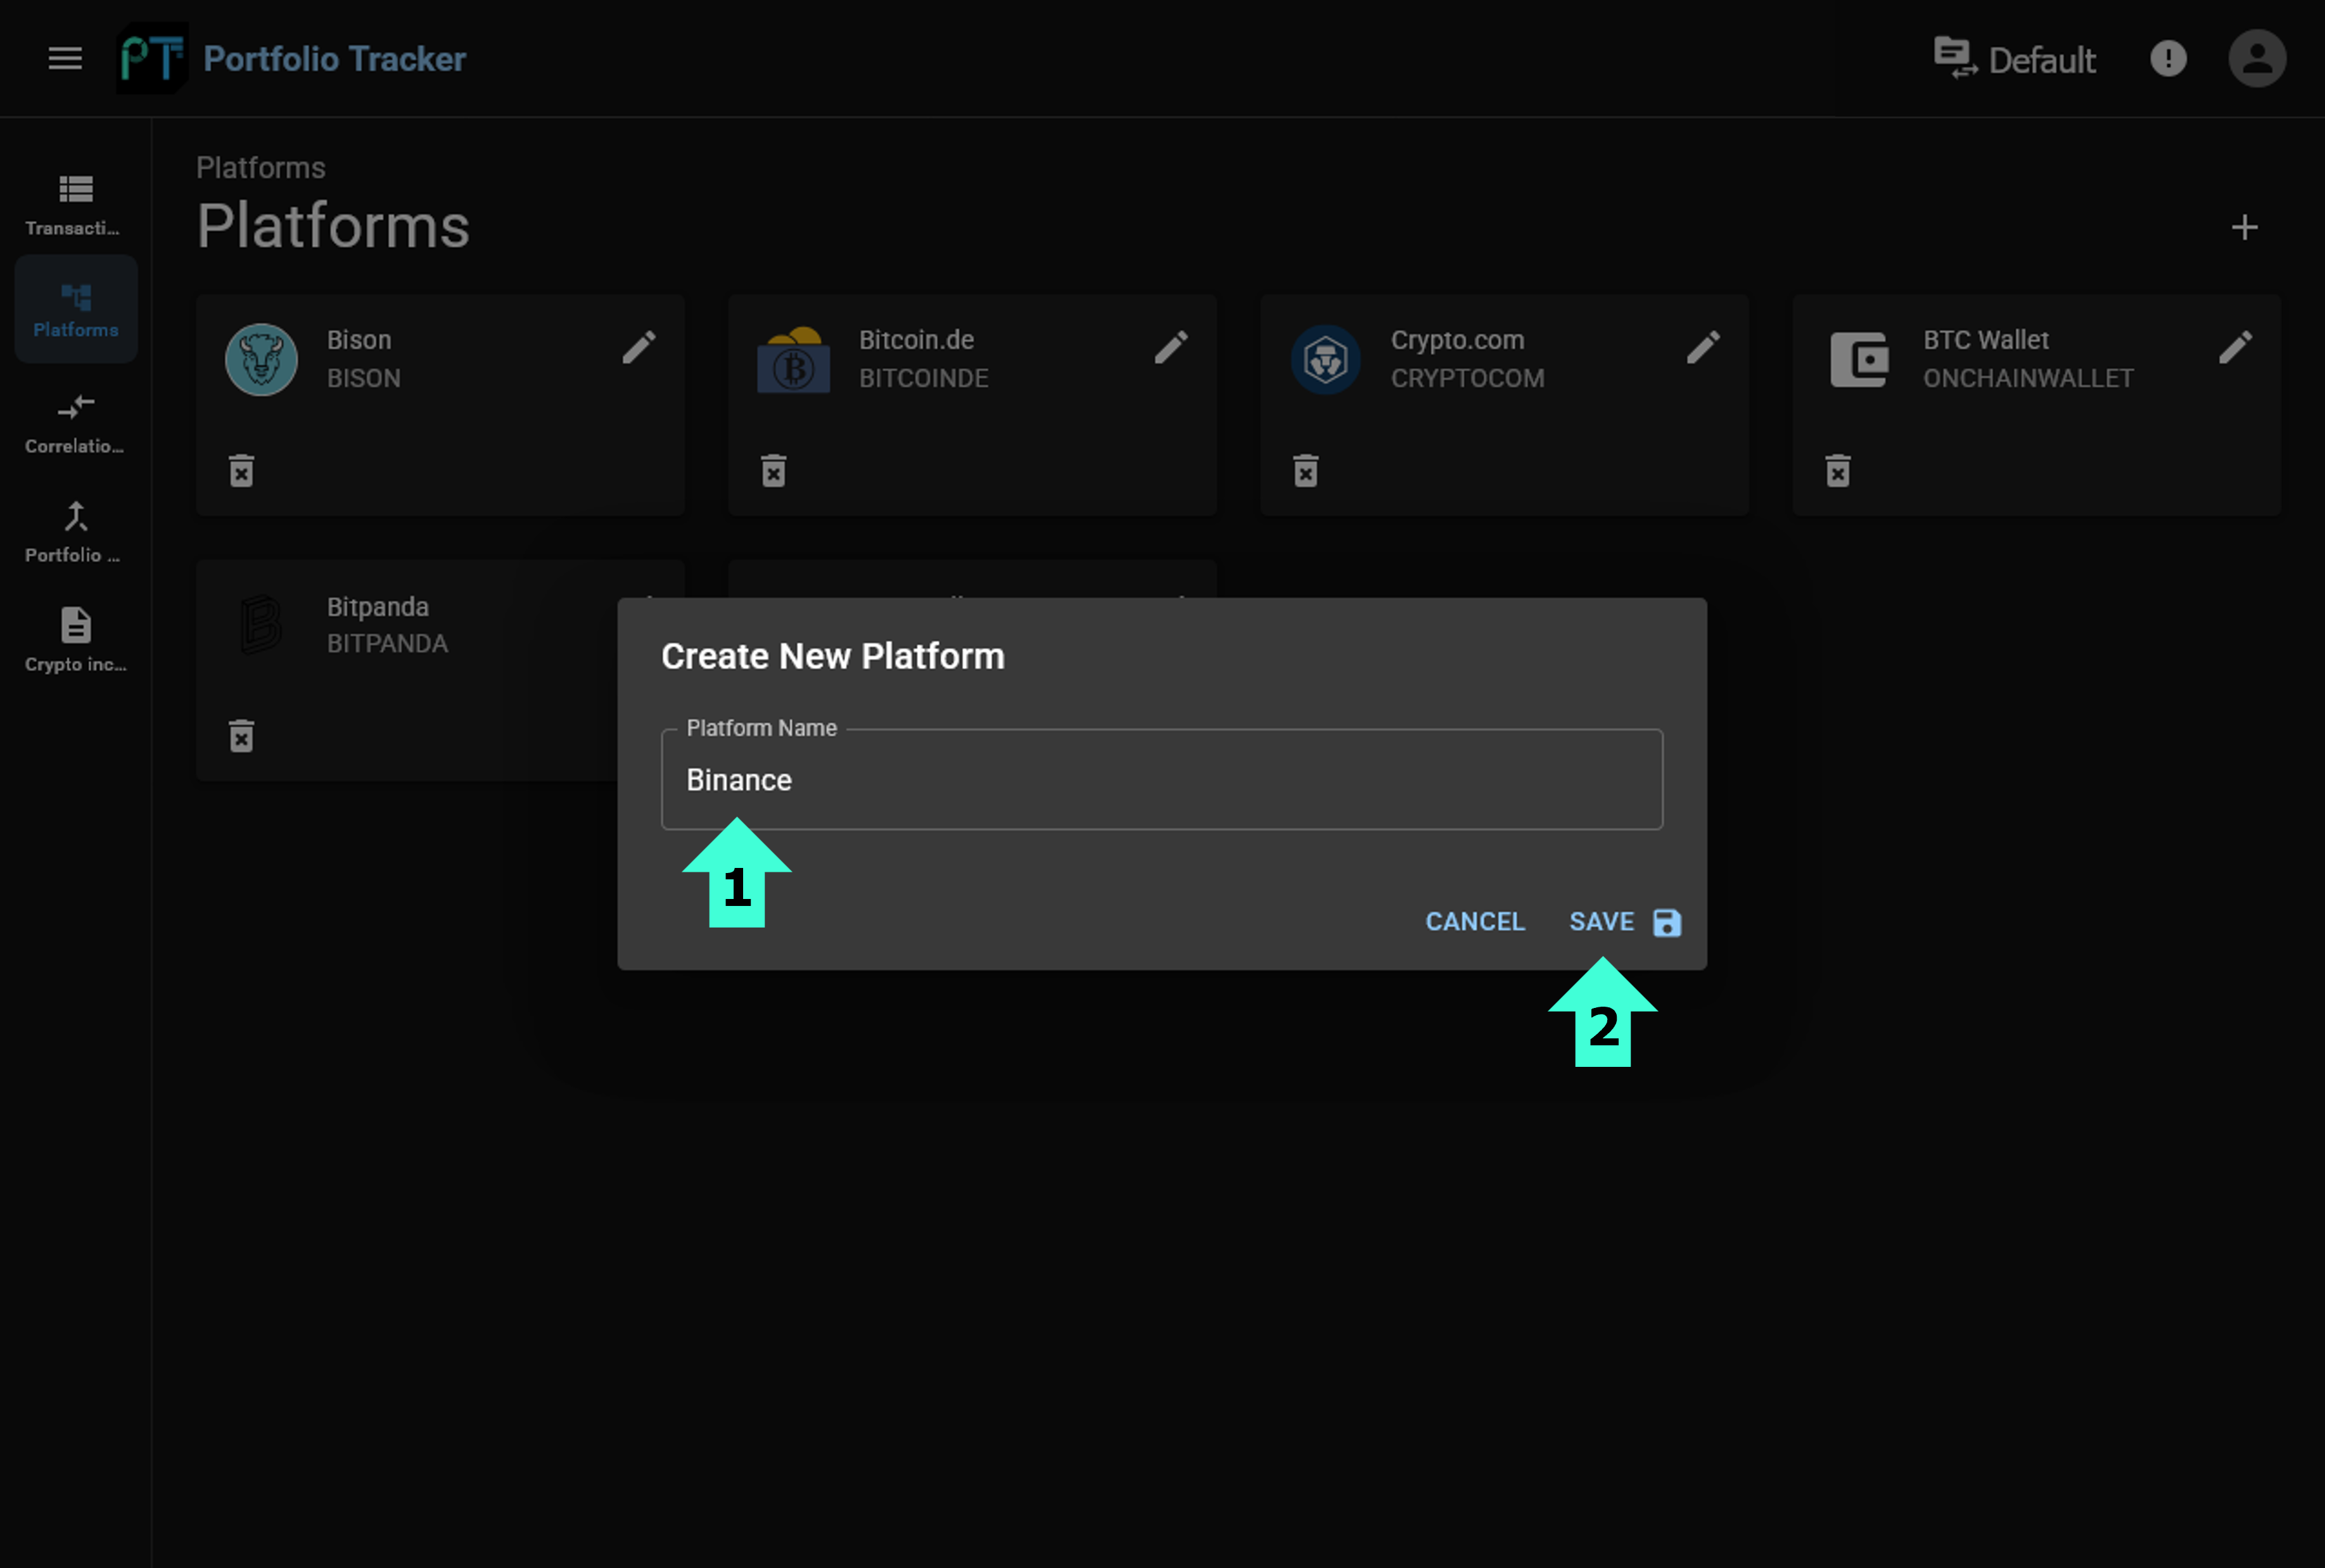This screenshot has height=1568, width=2325.
Task: Edit the Bison platform
Action: coord(639,348)
